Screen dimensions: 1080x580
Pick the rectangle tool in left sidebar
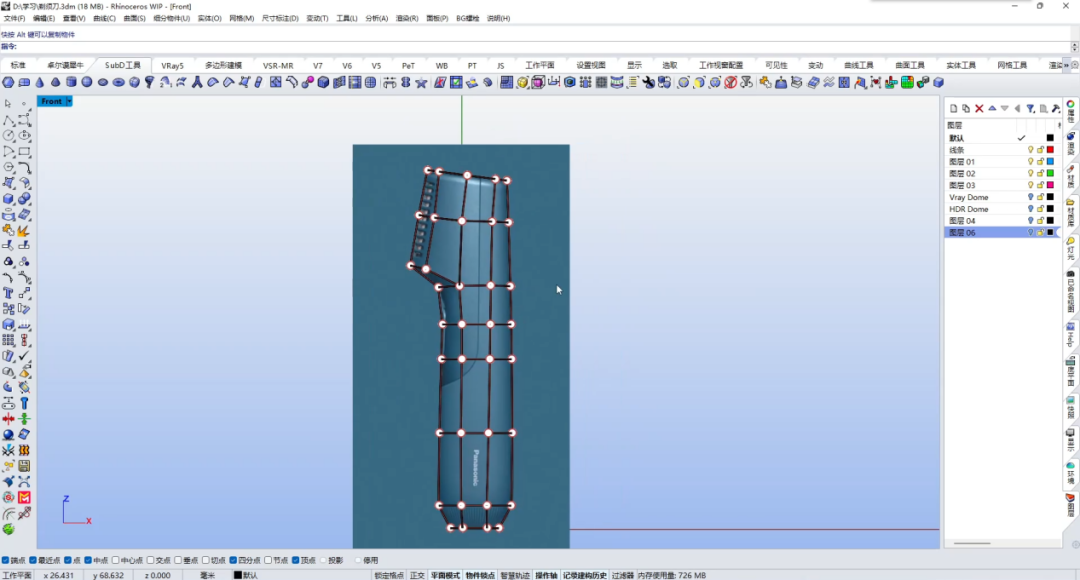coord(24,152)
